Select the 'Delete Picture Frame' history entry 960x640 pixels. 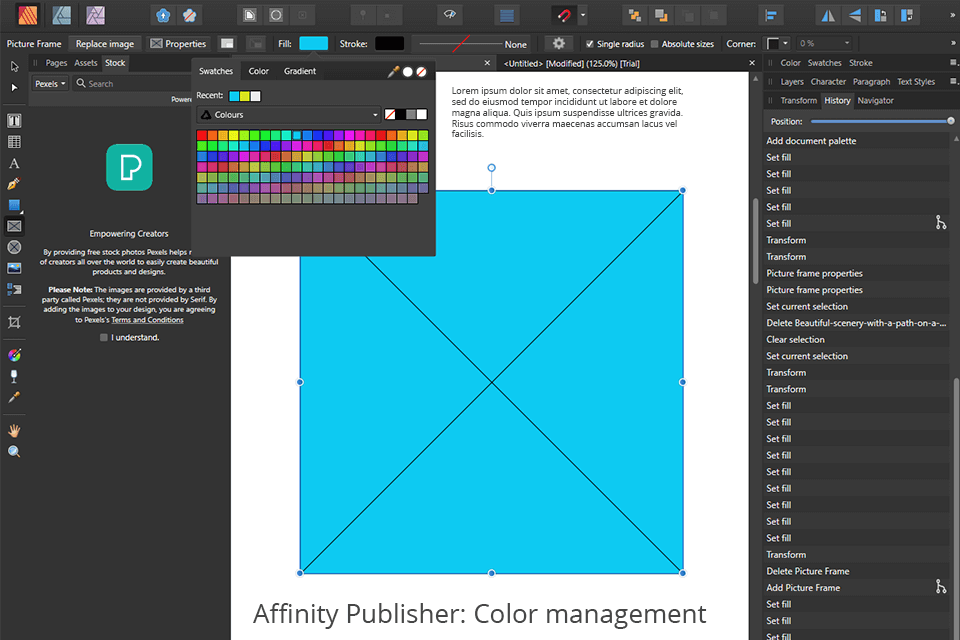(856, 571)
